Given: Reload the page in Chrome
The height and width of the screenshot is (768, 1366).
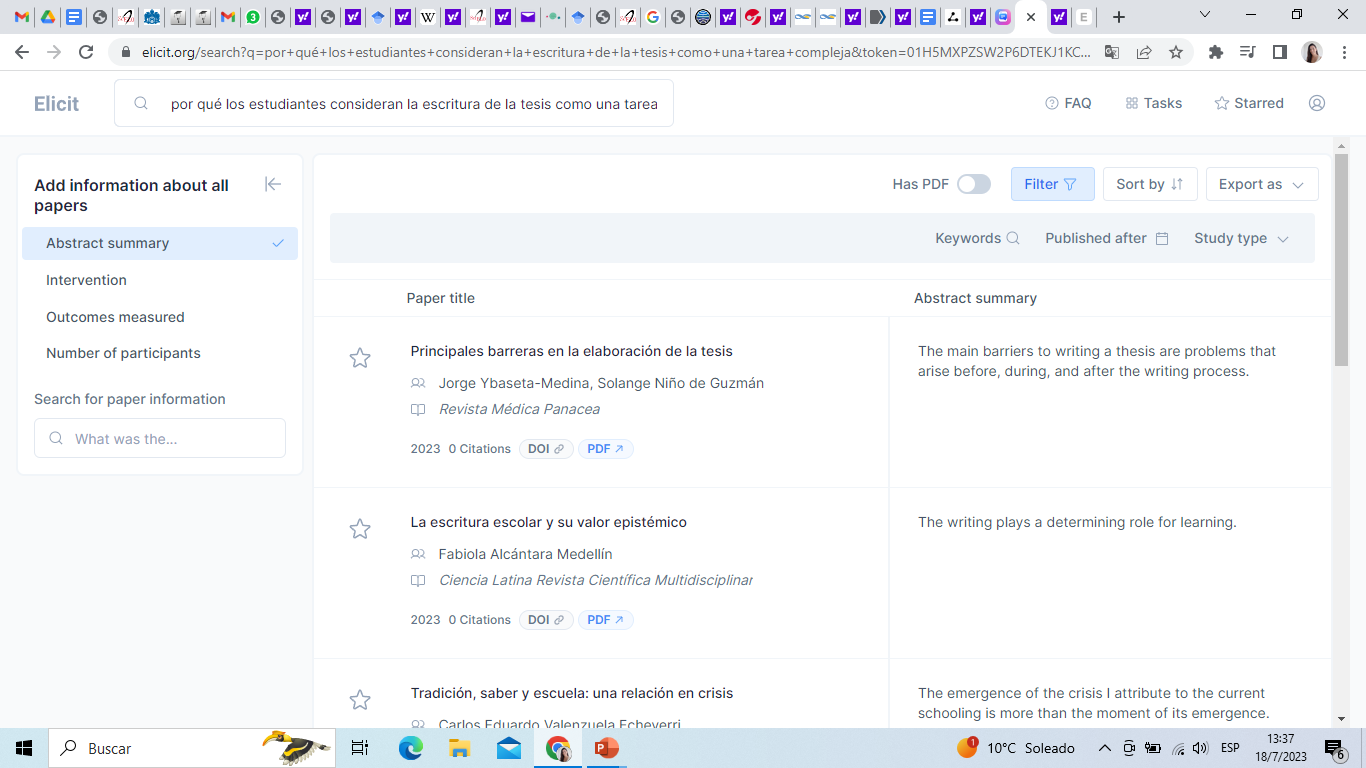Looking at the screenshot, I should click(x=86, y=52).
